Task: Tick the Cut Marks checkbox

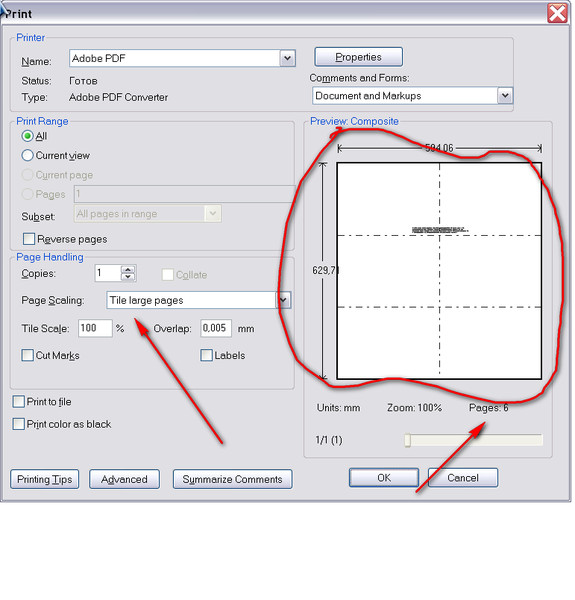Action: click(28, 355)
